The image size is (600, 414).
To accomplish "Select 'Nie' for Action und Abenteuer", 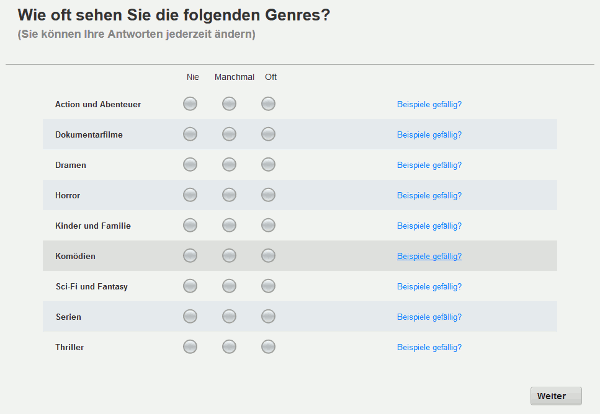I will [190, 104].
